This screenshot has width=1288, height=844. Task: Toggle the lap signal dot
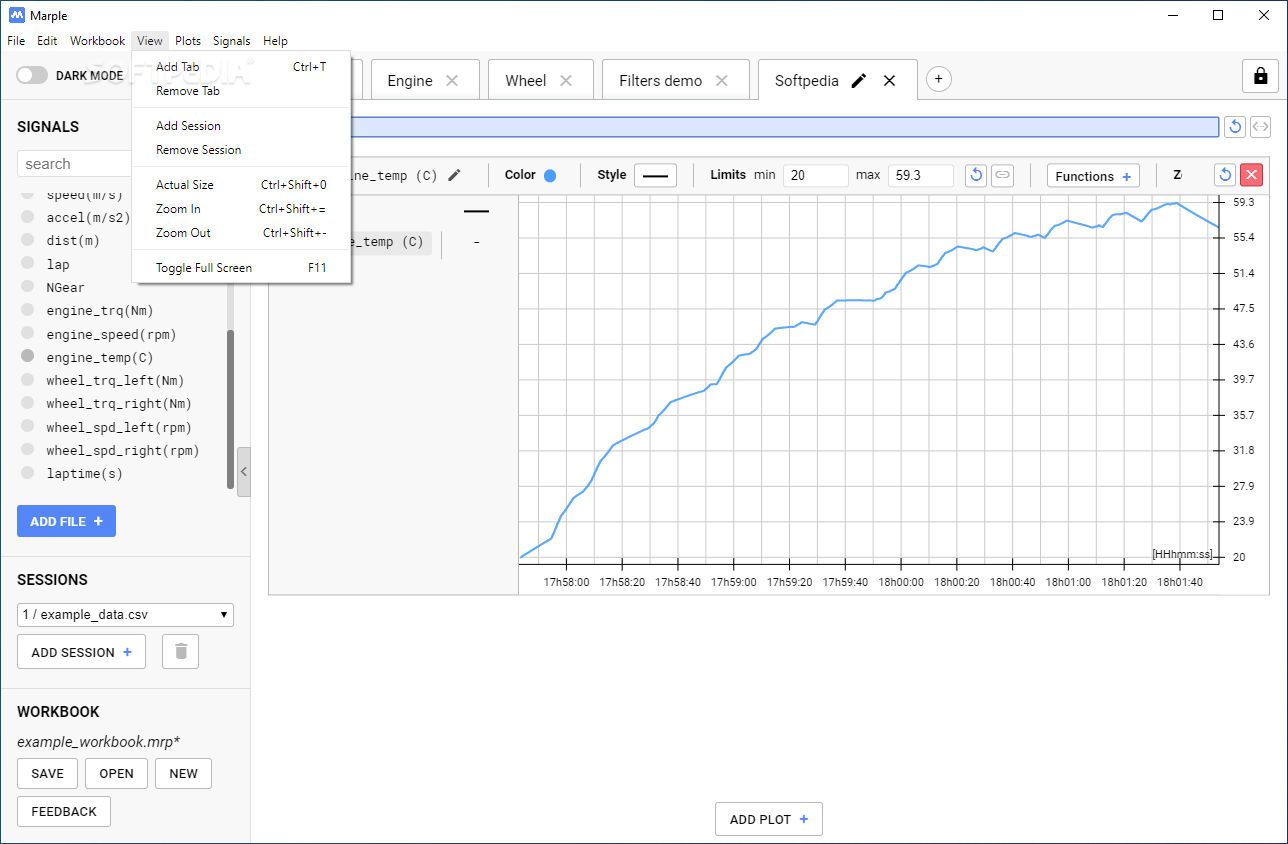[27, 264]
